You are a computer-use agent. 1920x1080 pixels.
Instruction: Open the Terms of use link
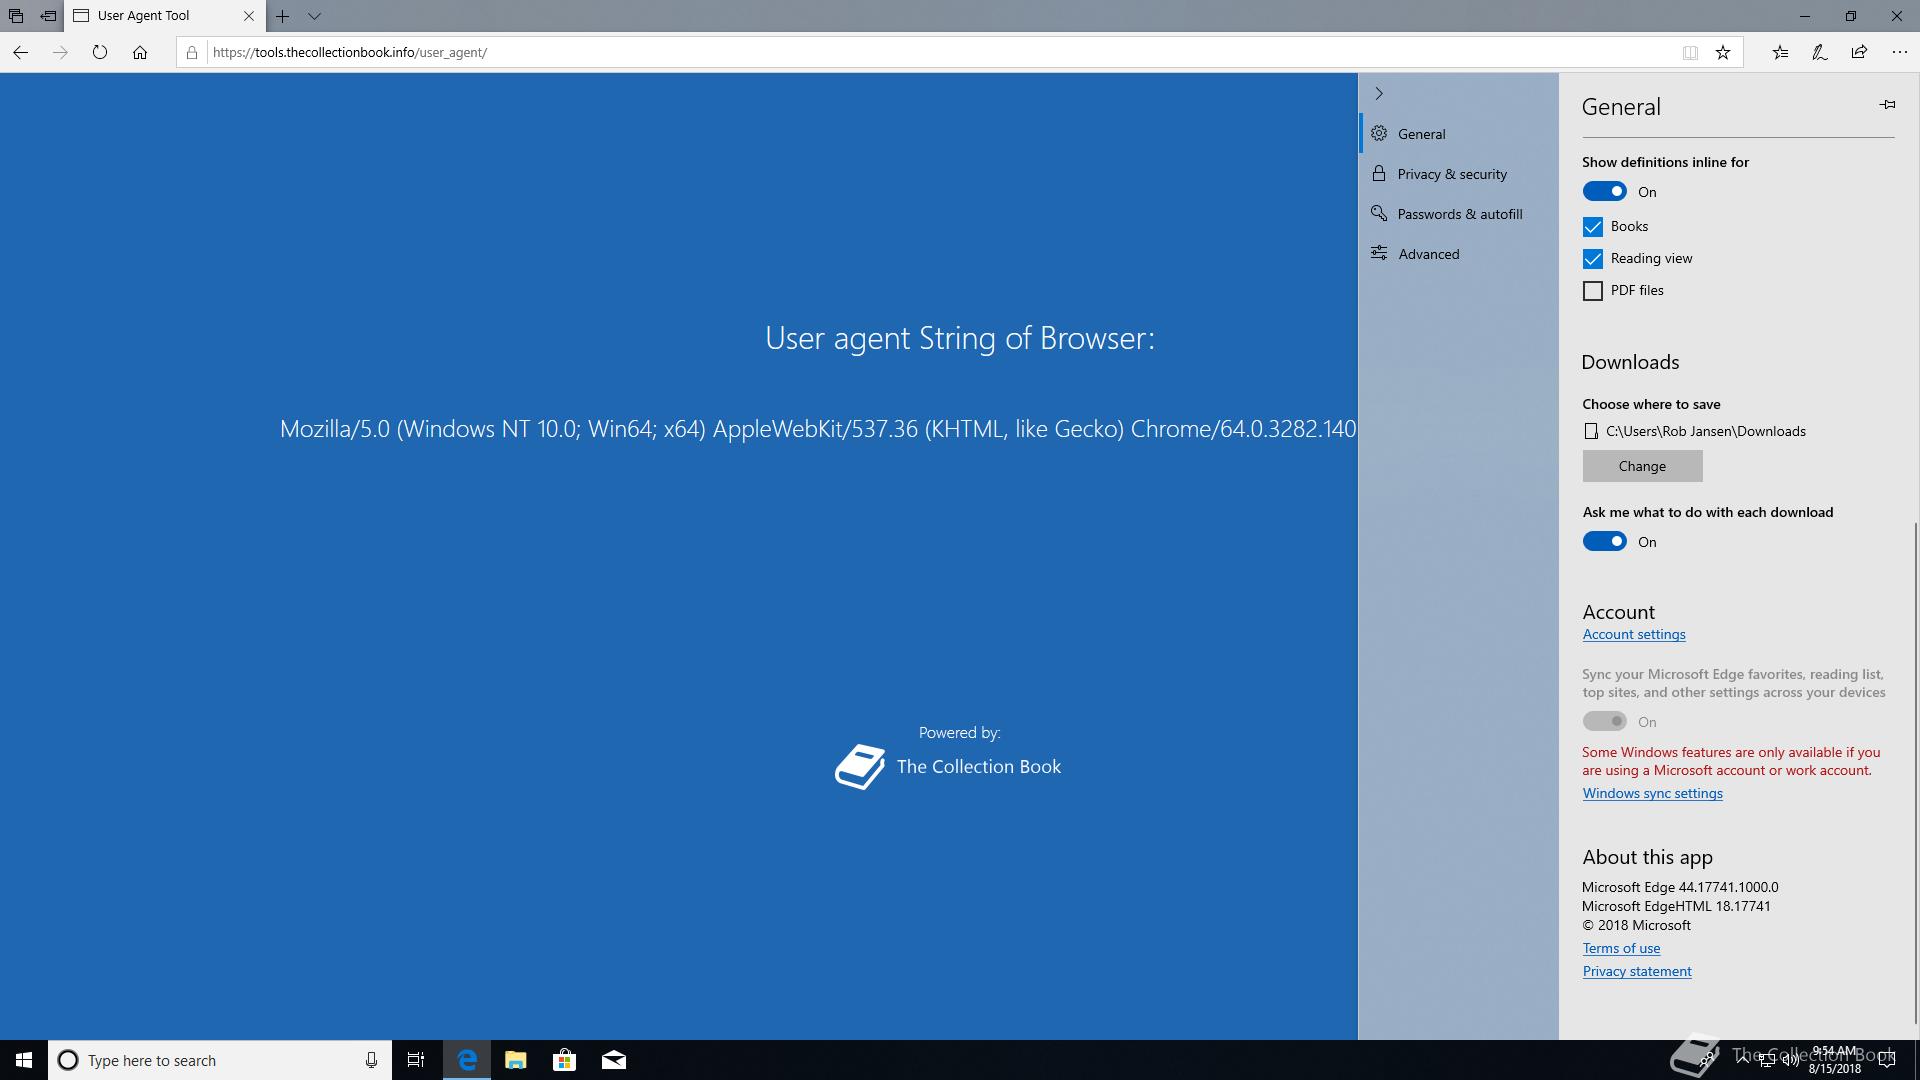(1621, 948)
